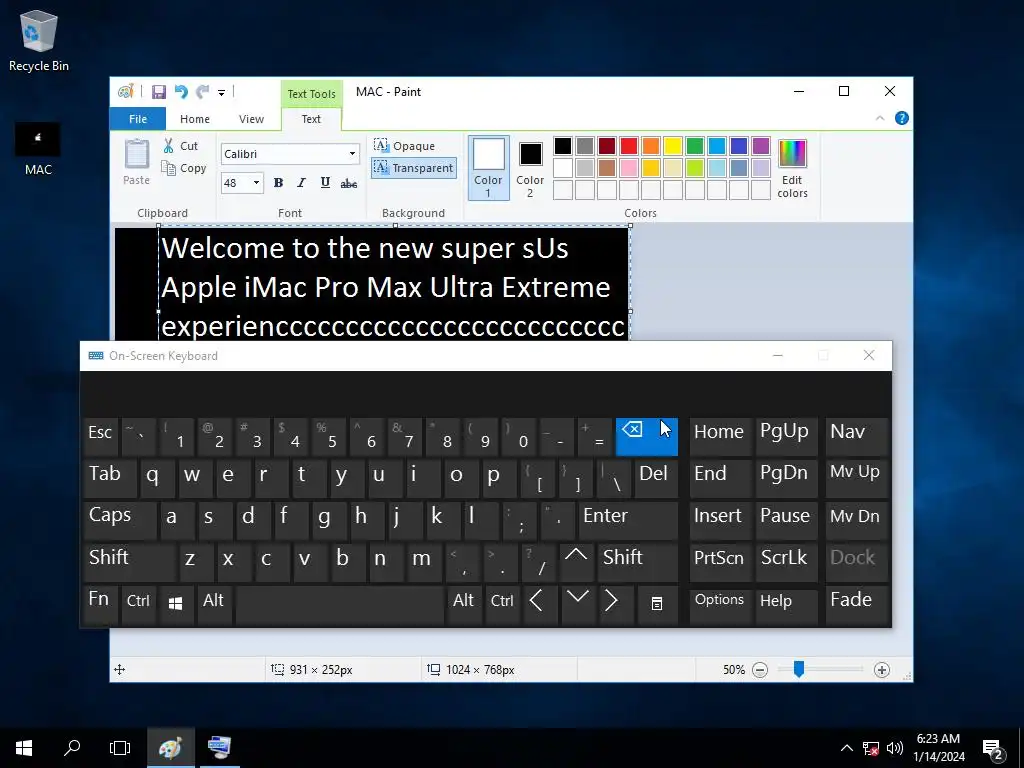Click the context menu key on keyboard
The height and width of the screenshot is (768, 1024).
(x=657, y=604)
